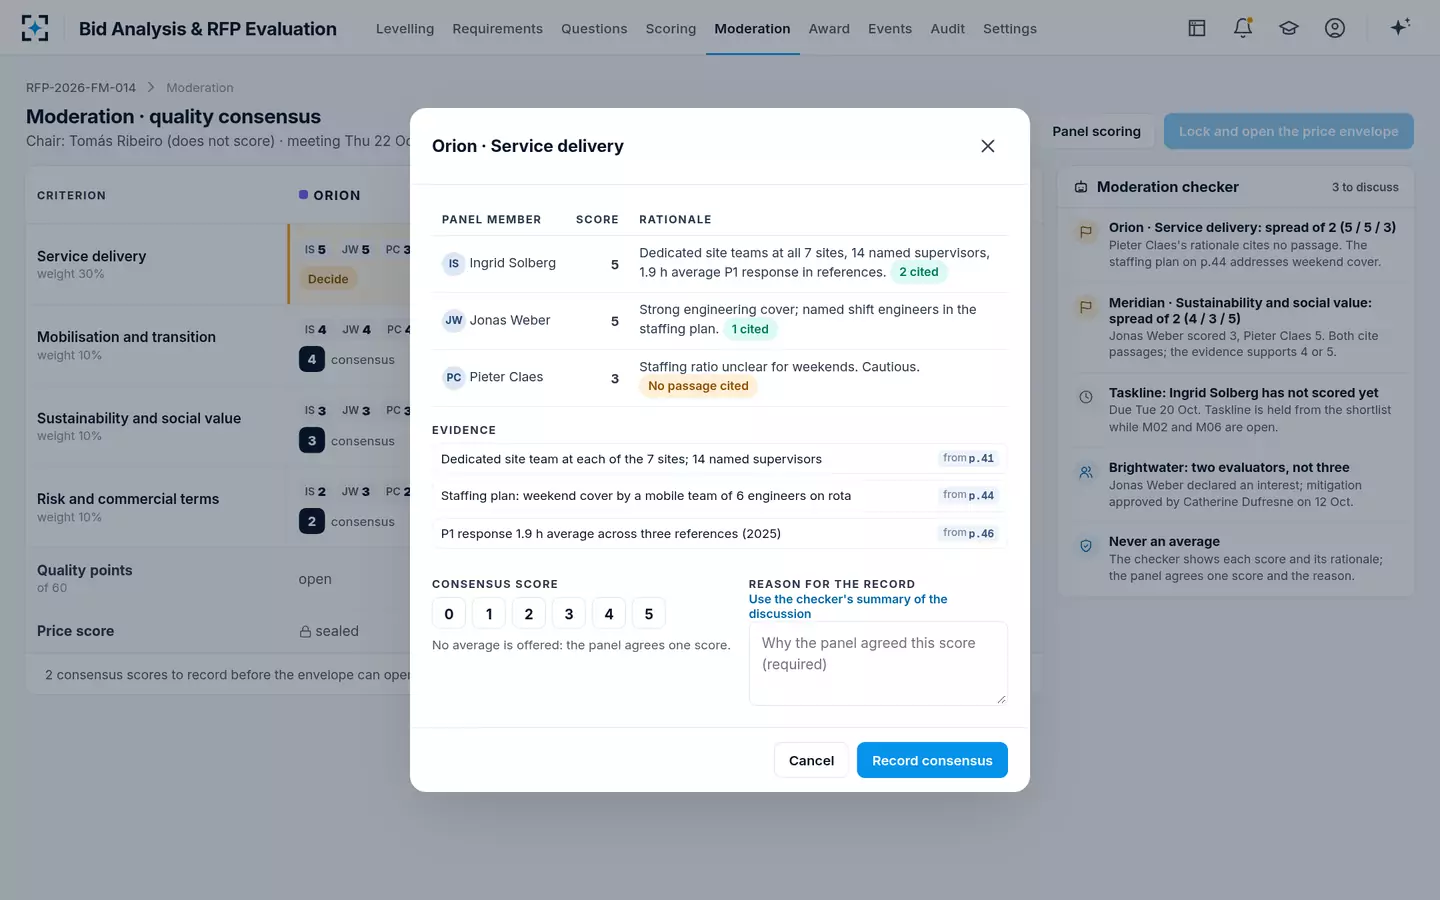Click the app logo icon
This screenshot has width=1440, height=900.
coord(35,28)
